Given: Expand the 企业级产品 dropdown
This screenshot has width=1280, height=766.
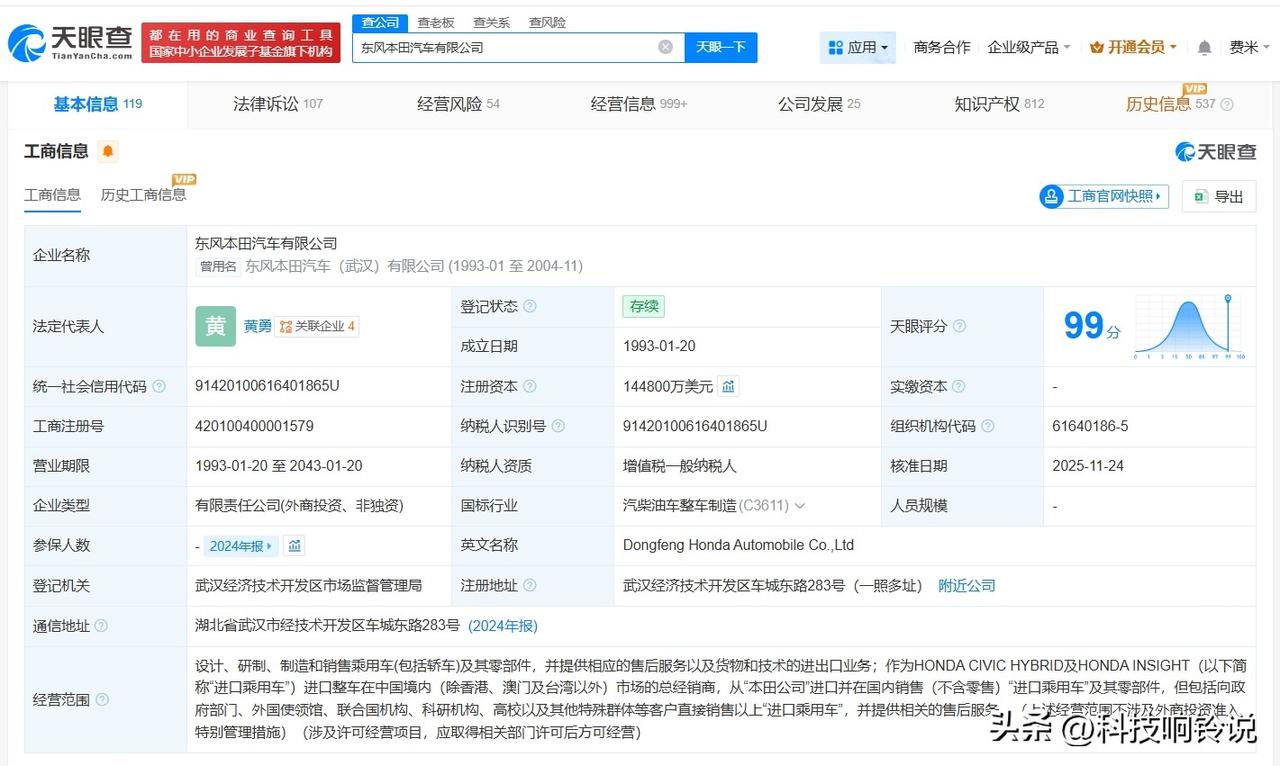Looking at the screenshot, I should point(1029,47).
